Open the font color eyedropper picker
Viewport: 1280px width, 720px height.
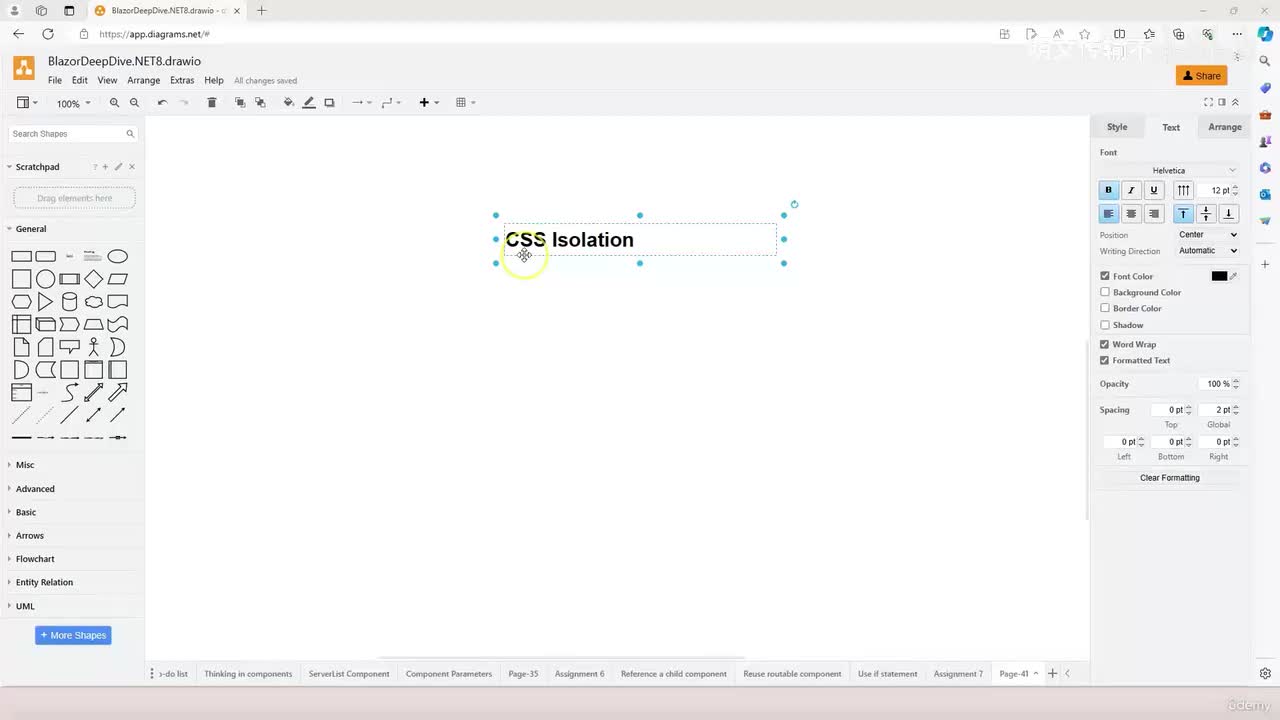coord(1234,276)
